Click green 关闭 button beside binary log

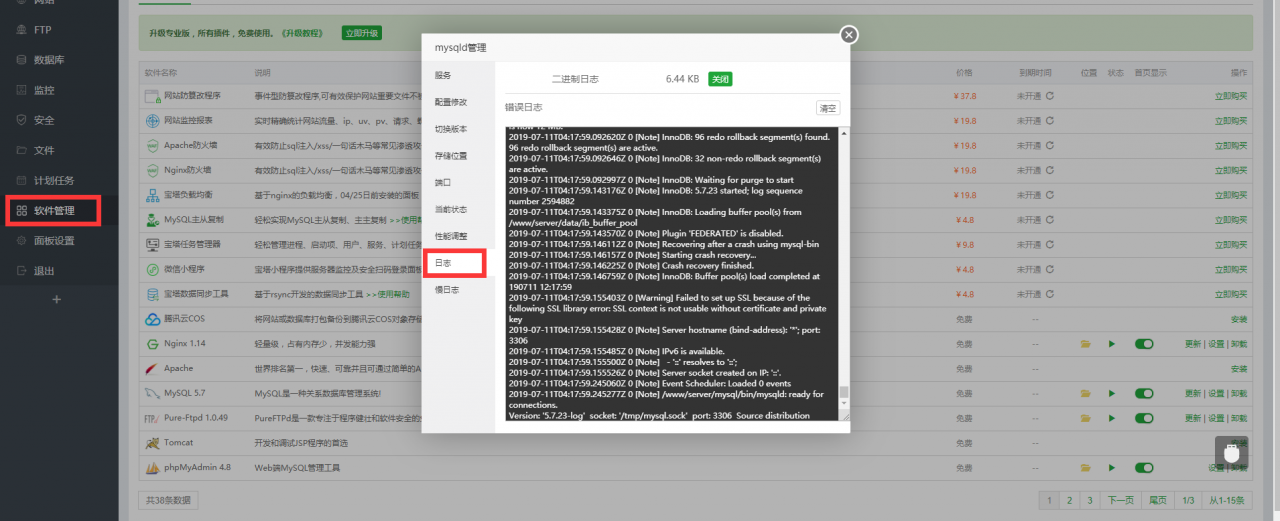720,78
